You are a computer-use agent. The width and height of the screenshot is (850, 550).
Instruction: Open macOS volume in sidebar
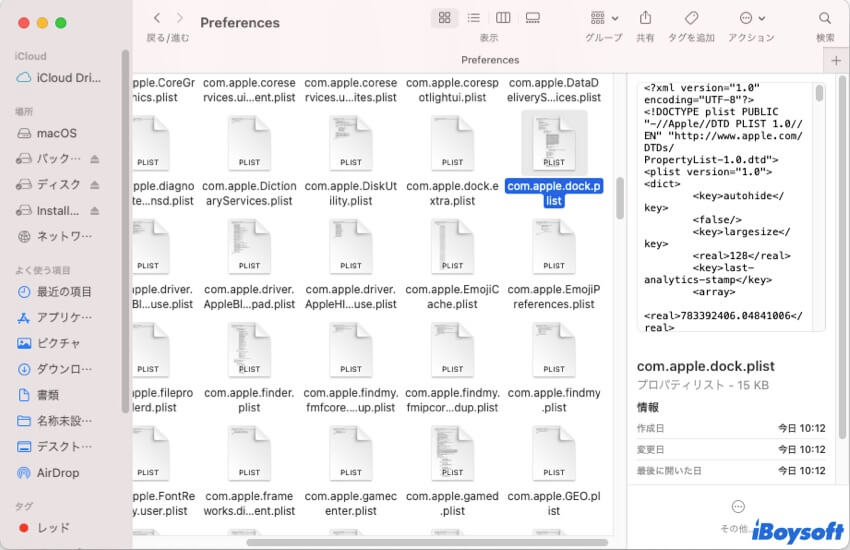[48, 133]
